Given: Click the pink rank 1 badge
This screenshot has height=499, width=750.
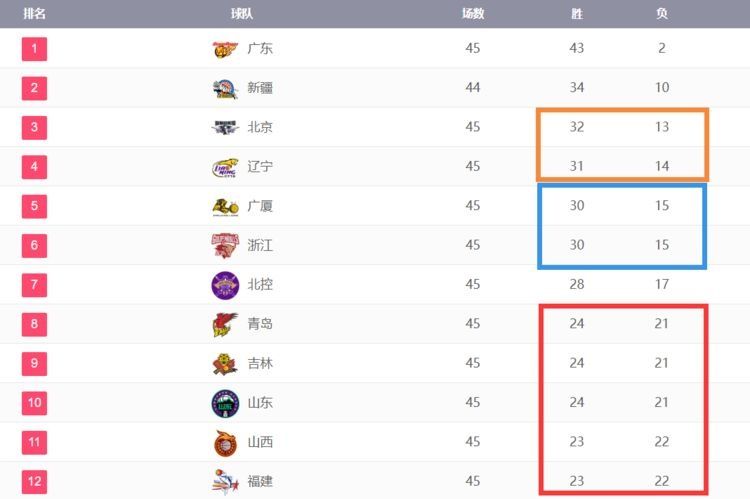Looking at the screenshot, I should click(x=34, y=49).
